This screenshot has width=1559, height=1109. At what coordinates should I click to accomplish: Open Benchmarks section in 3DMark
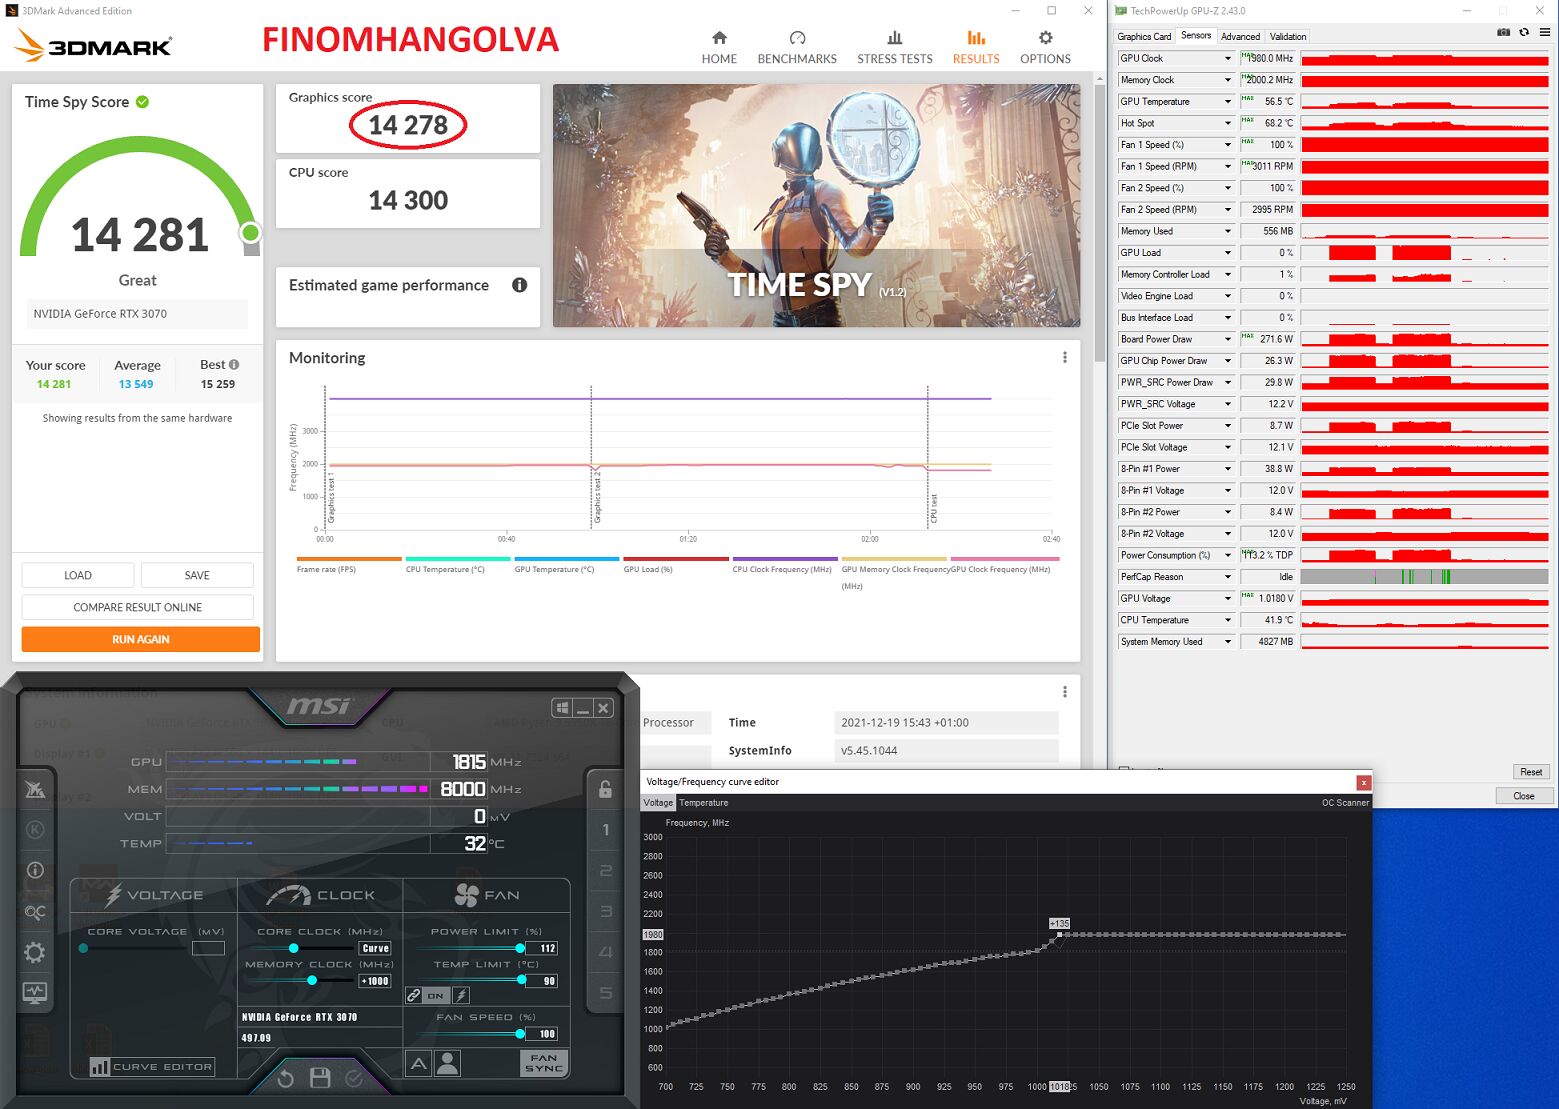point(797,48)
